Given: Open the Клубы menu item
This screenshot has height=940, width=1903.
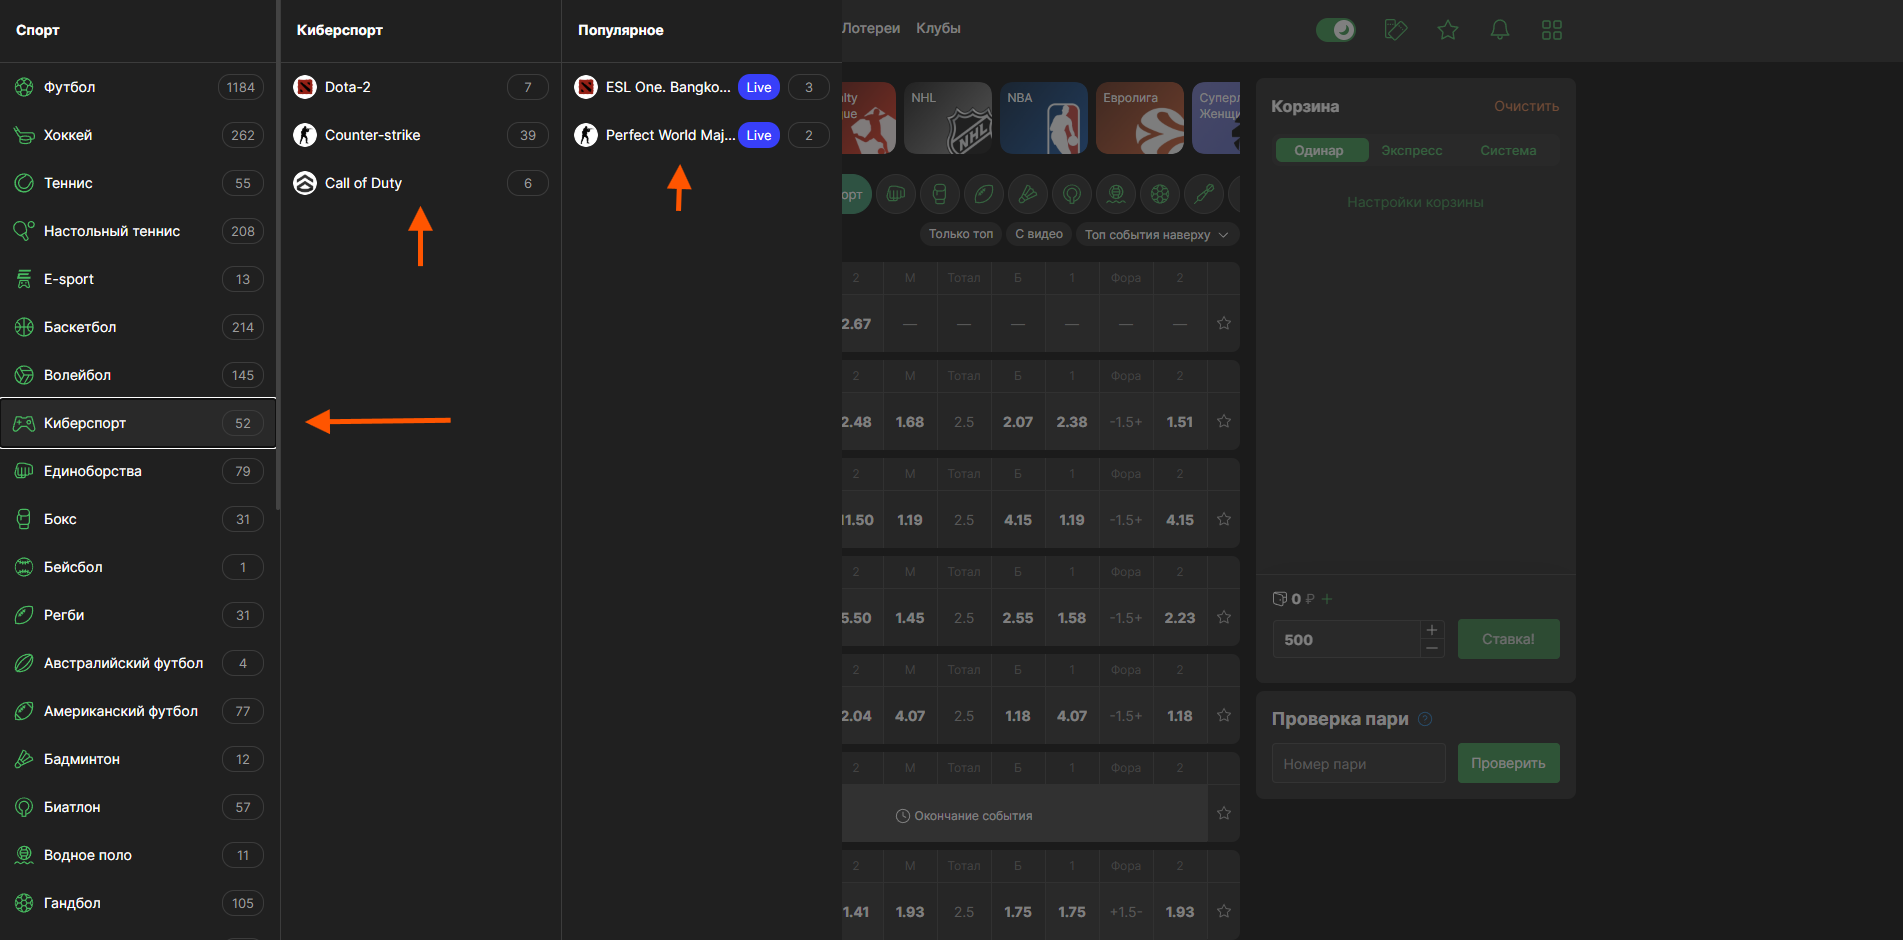Looking at the screenshot, I should tap(938, 28).
